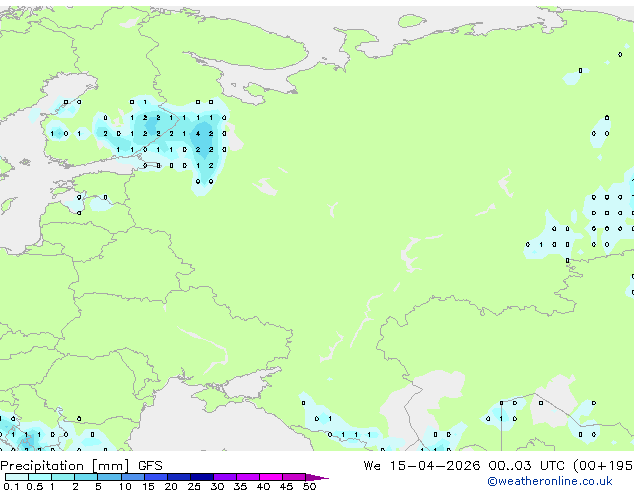The height and width of the screenshot is (490, 634).
Task: Select the blue legend swatch between 15 and 20
Action: pyautogui.click(x=156, y=477)
